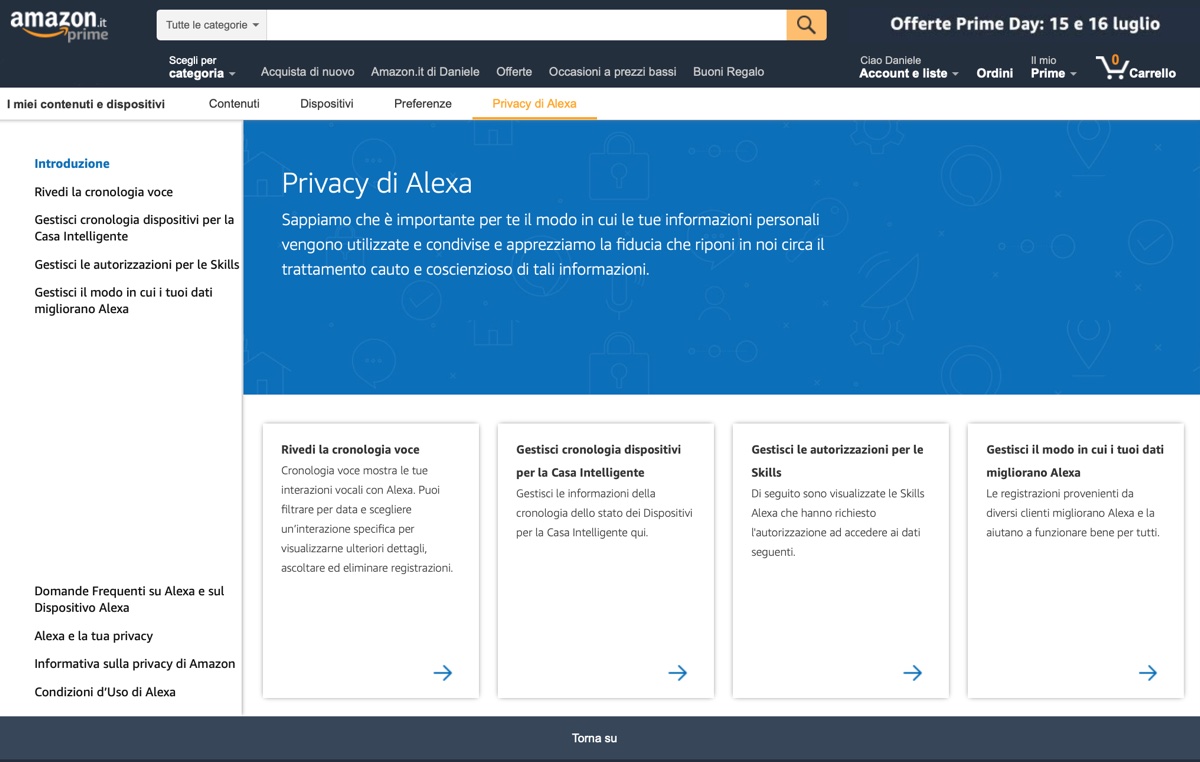Viewport: 1200px width, 762px height.
Task: Open Ordini in the header
Action: tap(994, 73)
